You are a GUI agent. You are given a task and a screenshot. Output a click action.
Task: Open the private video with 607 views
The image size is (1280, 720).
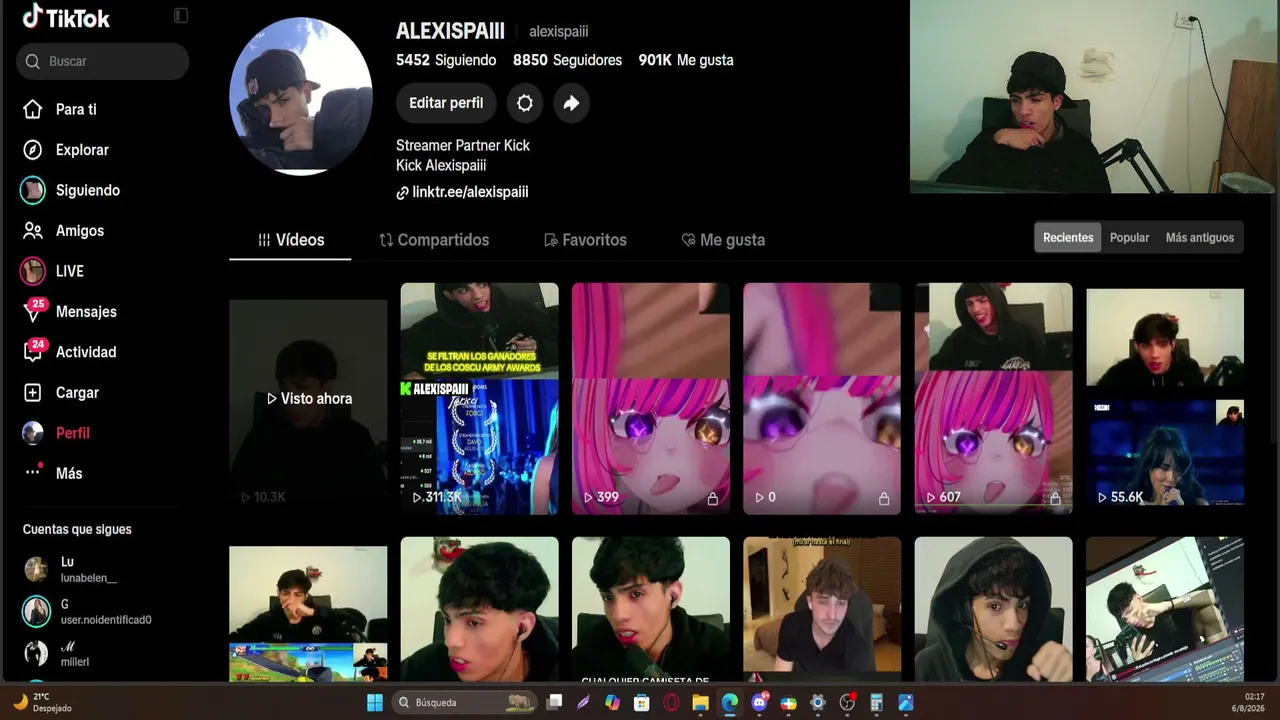click(994, 399)
